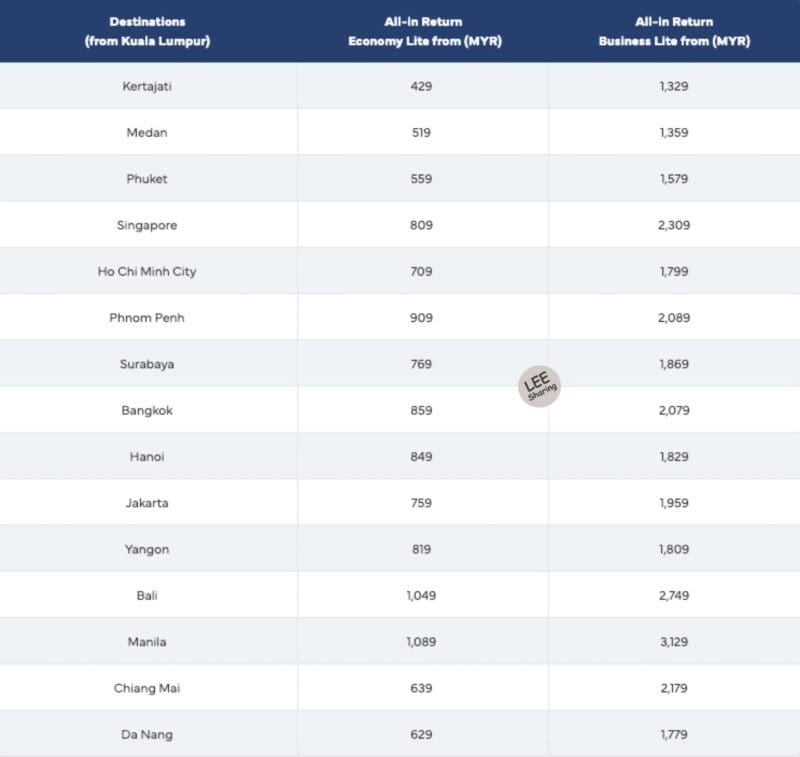Click Medan economy fare 519
This screenshot has width=800, height=757.
click(421, 133)
